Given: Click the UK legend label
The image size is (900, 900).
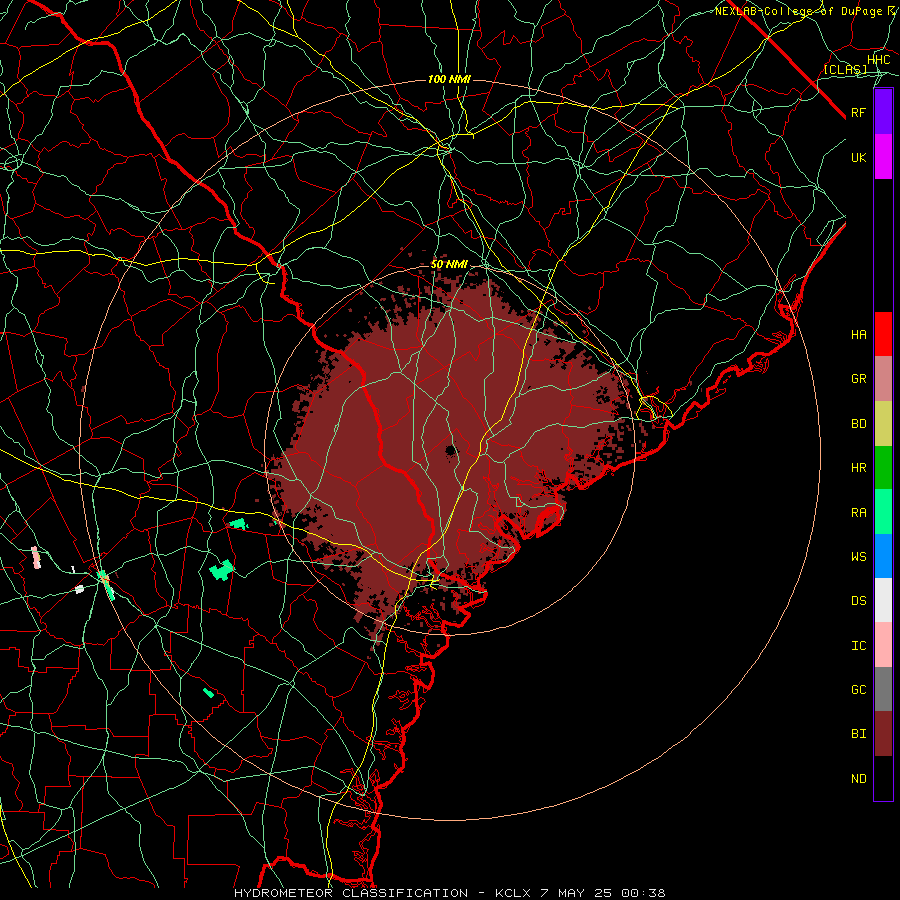Looking at the screenshot, I should click(x=859, y=158).
